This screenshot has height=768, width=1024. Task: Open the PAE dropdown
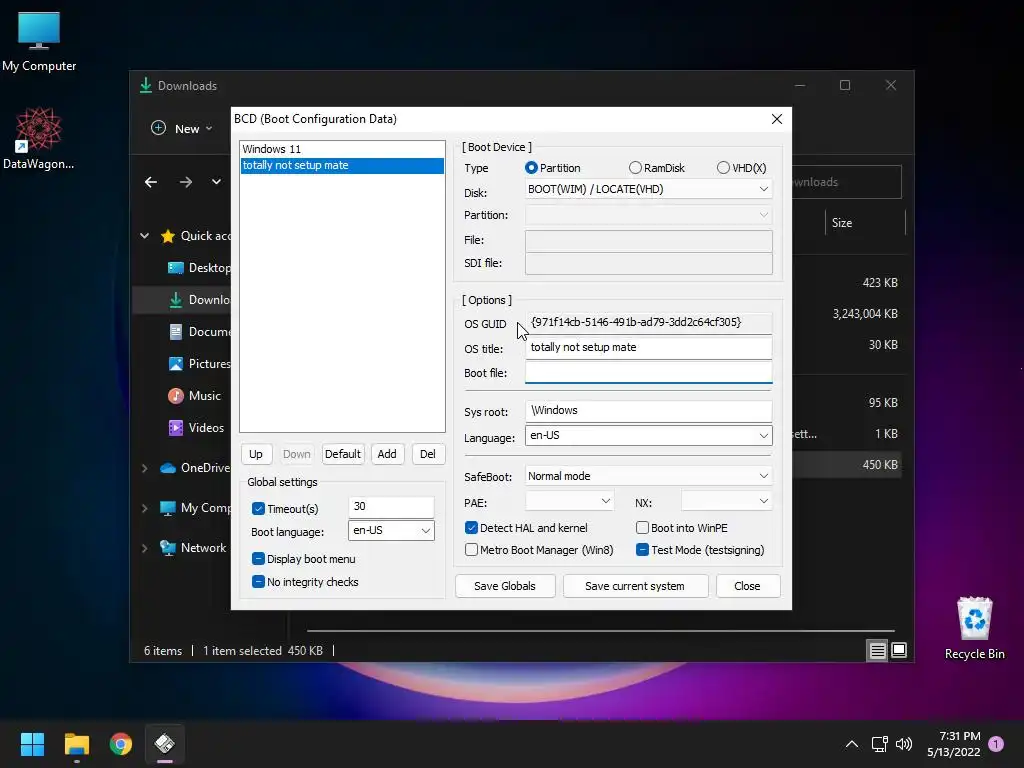pos(569,502)
